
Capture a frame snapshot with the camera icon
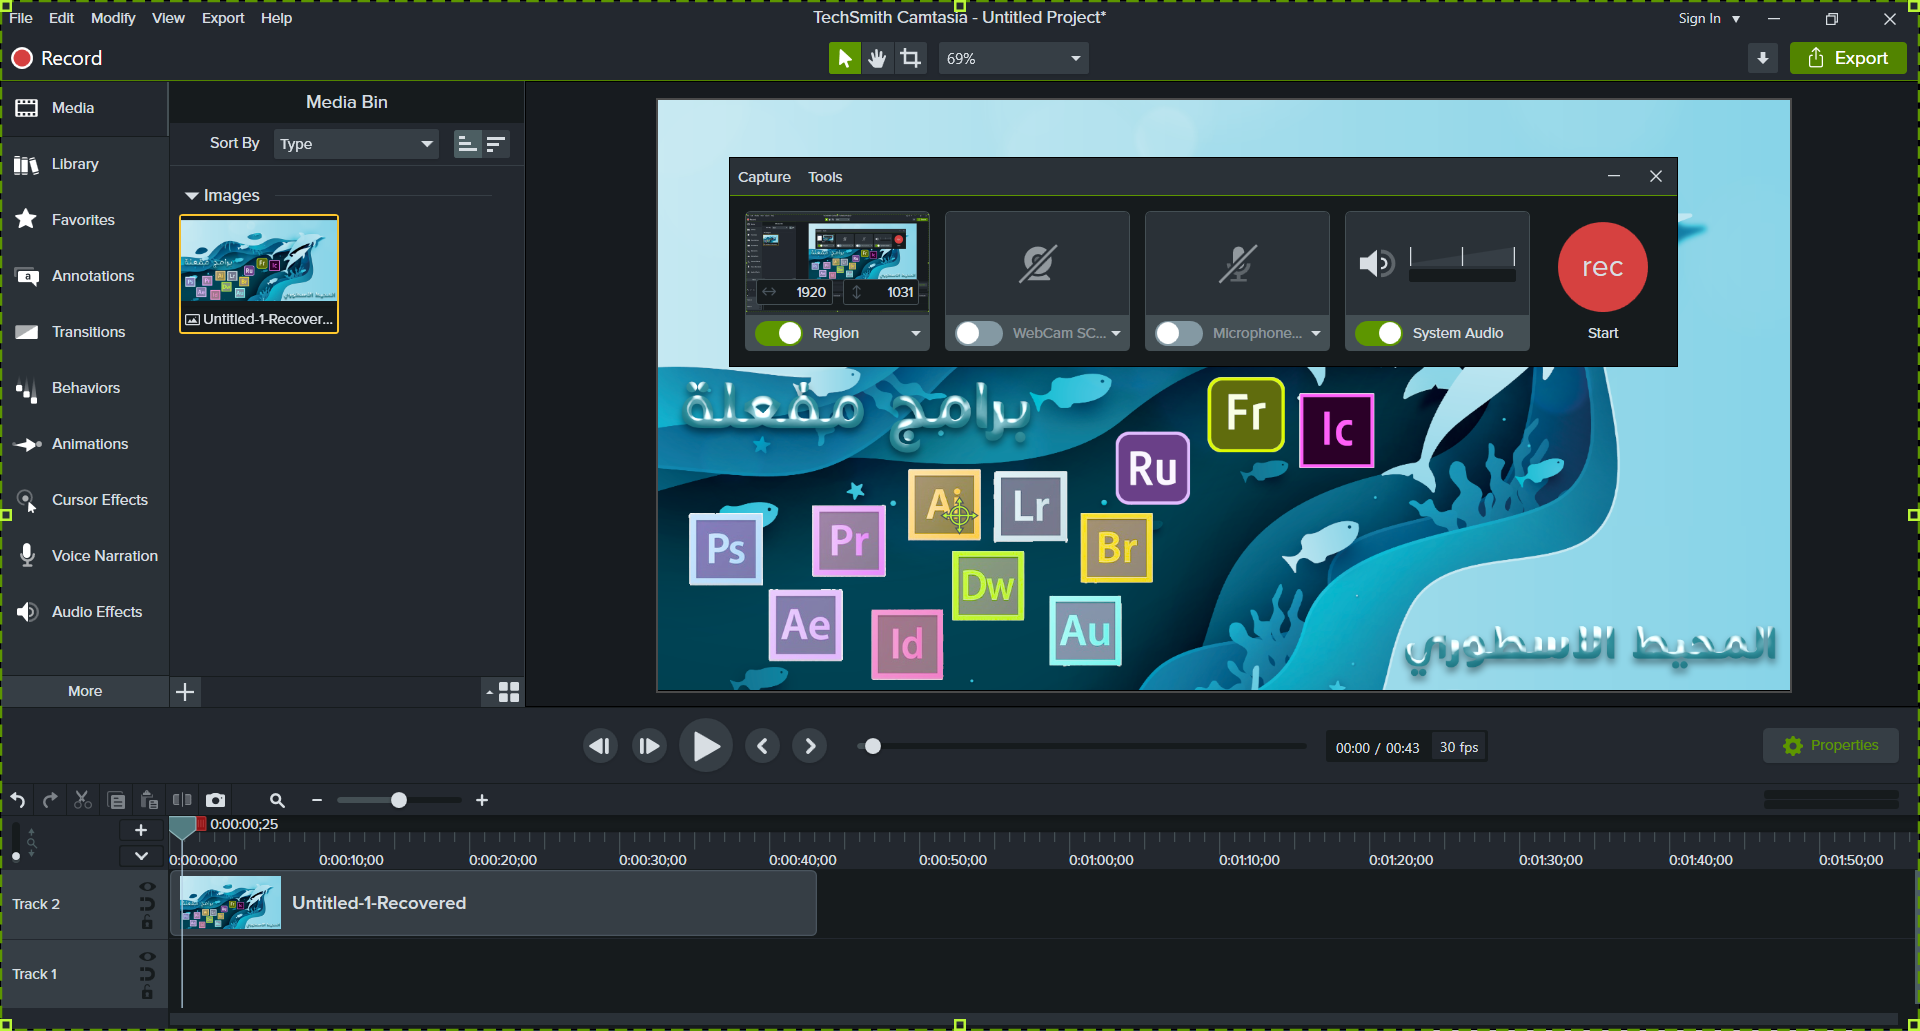tap(215, 800)
